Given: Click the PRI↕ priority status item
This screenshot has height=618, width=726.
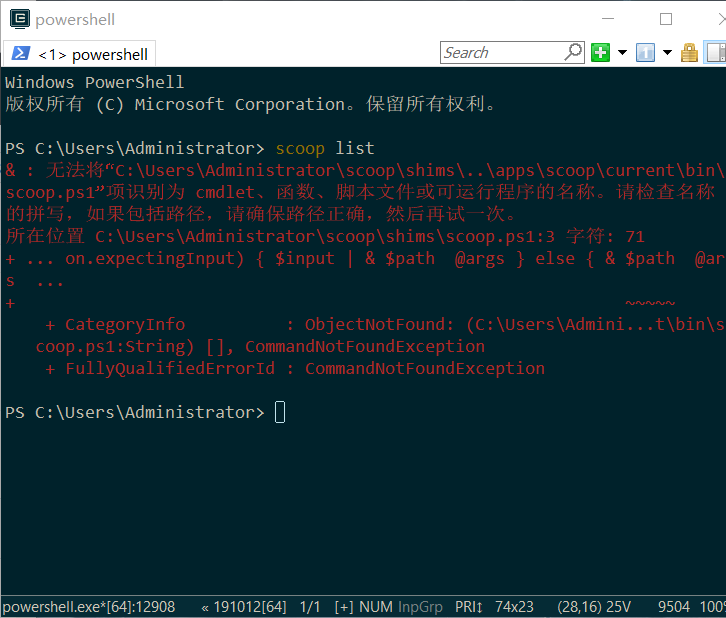Looking at the screenshot, I should 469,606.
